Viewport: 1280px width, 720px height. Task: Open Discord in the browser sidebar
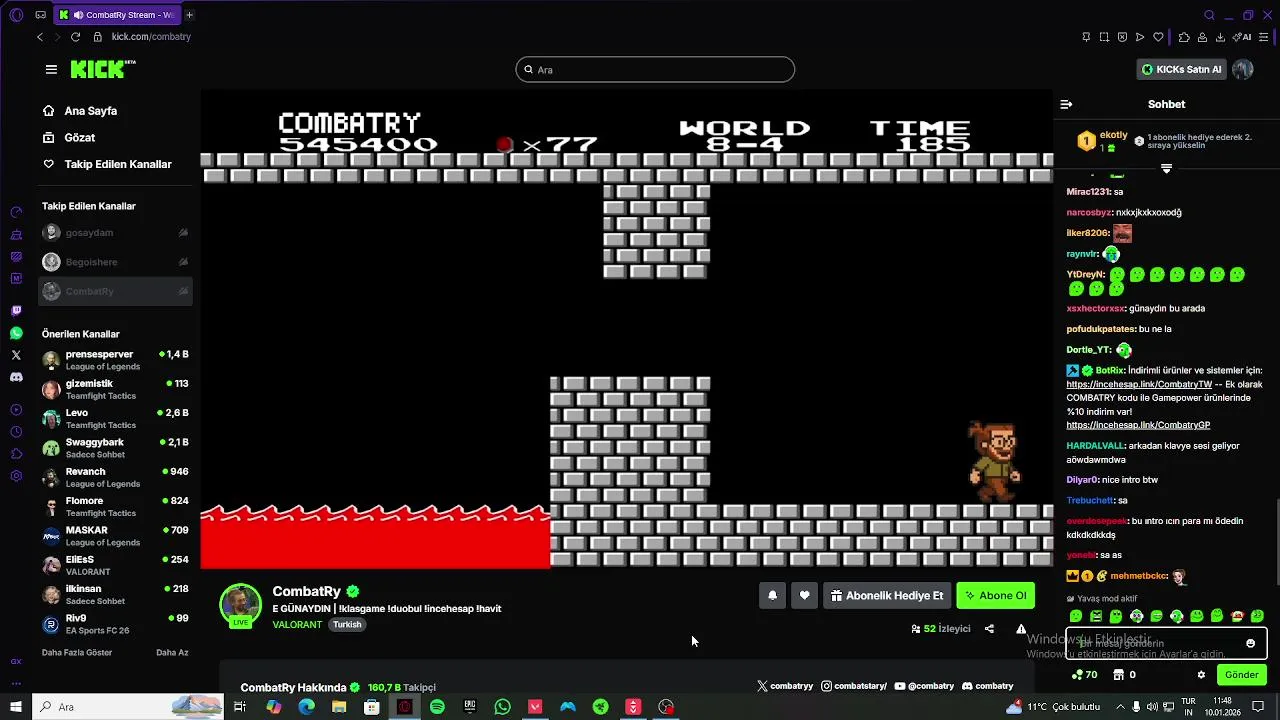tap(16, 377)
